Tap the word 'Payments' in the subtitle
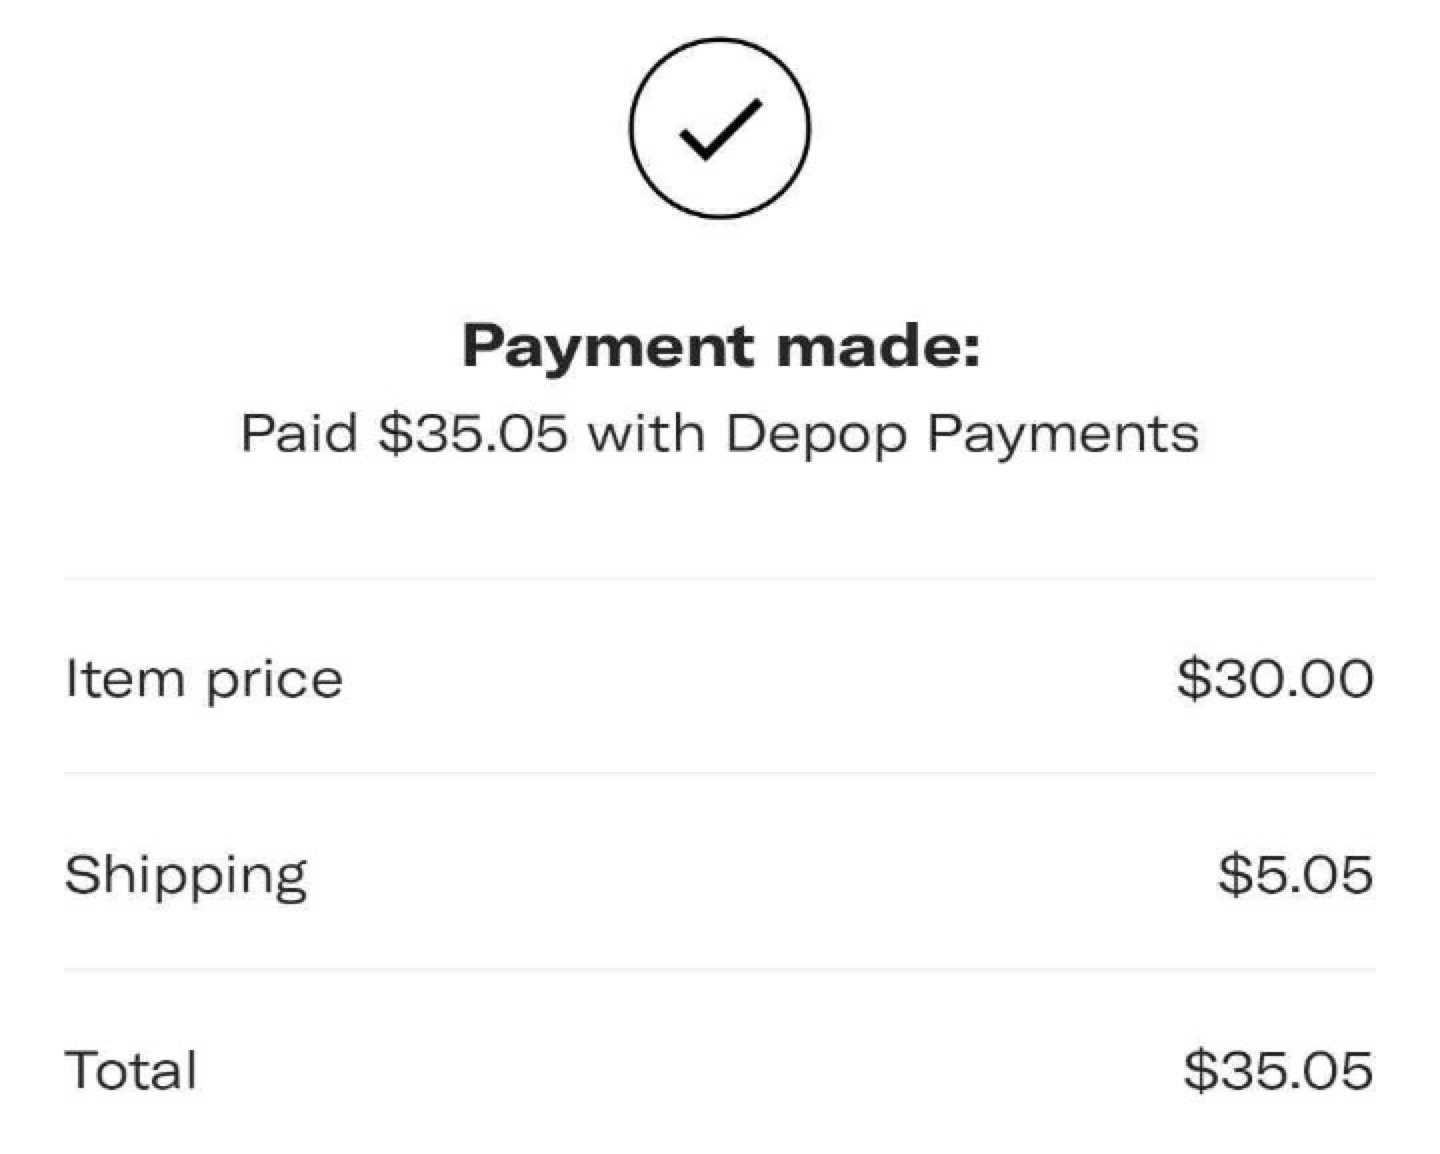1440x1154 pixels. click(x=1063, y=436)
